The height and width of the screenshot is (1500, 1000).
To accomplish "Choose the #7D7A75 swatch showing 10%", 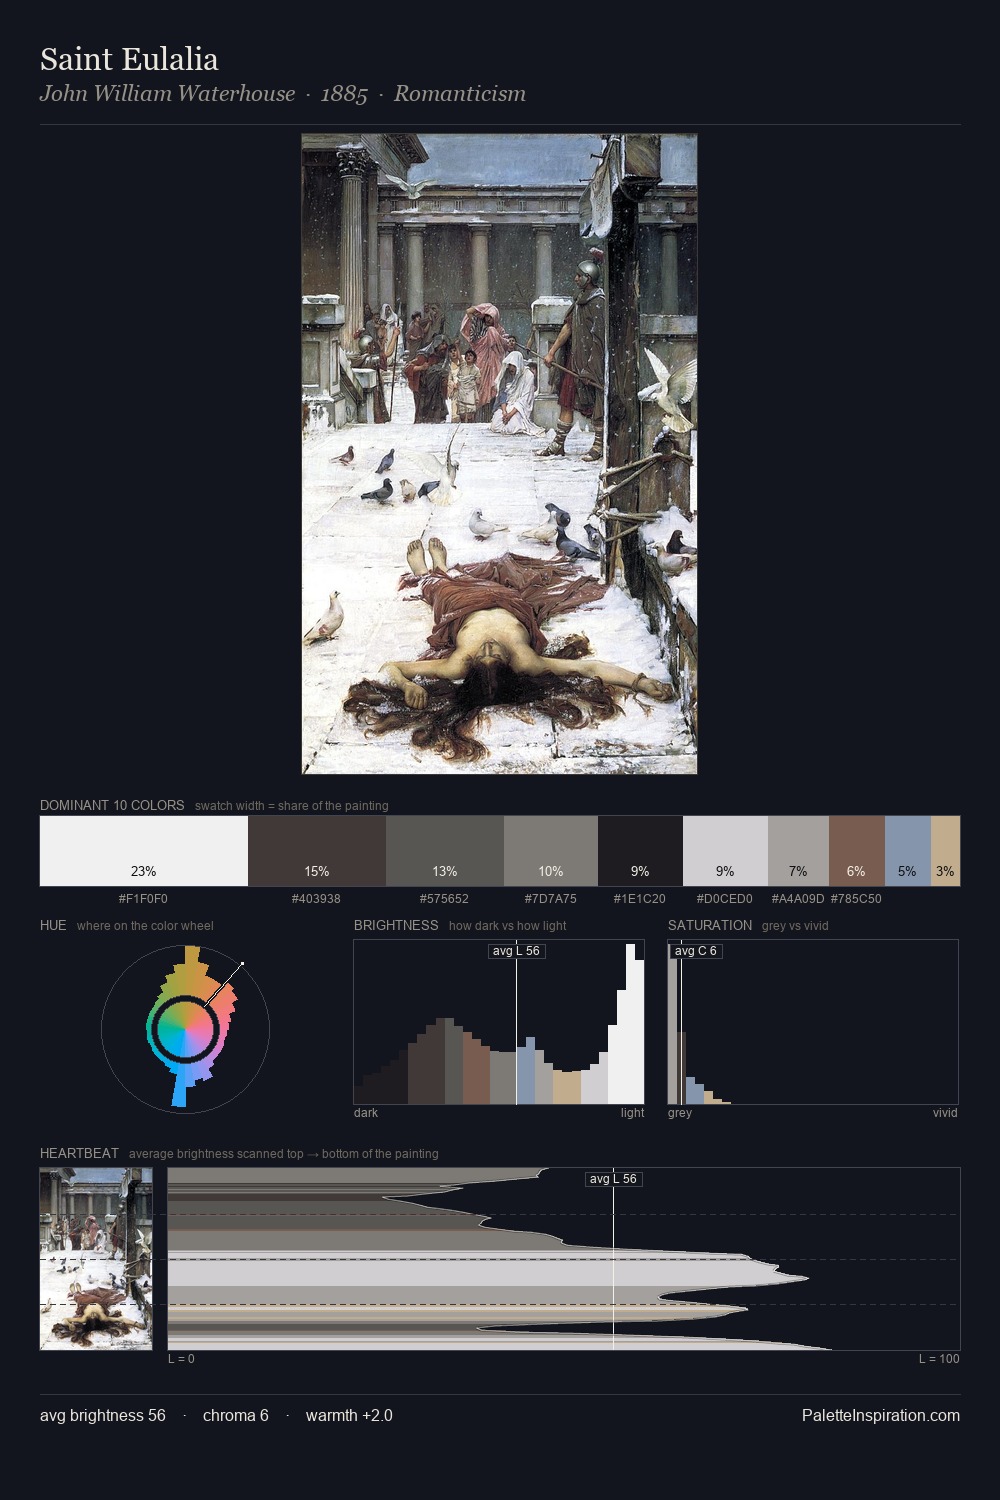I will pyautogui.click(x=551, y=851).
